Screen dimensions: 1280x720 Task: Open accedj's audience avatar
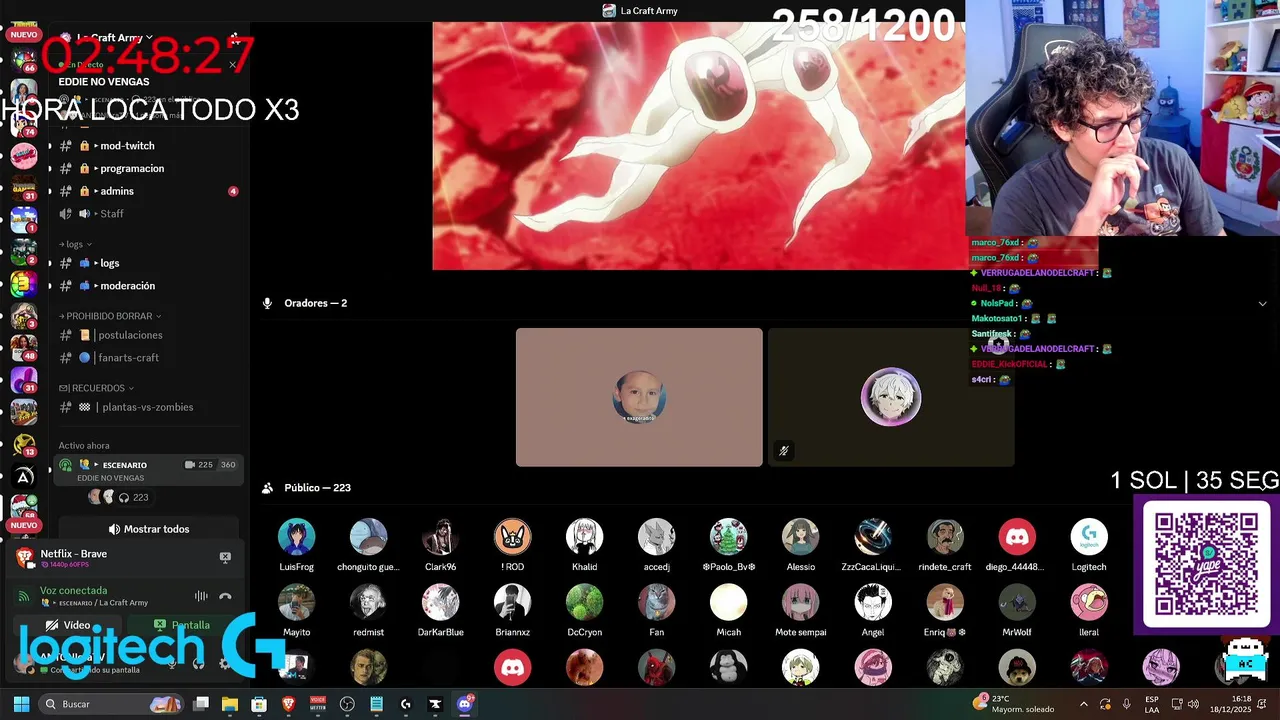coord(656,537)
